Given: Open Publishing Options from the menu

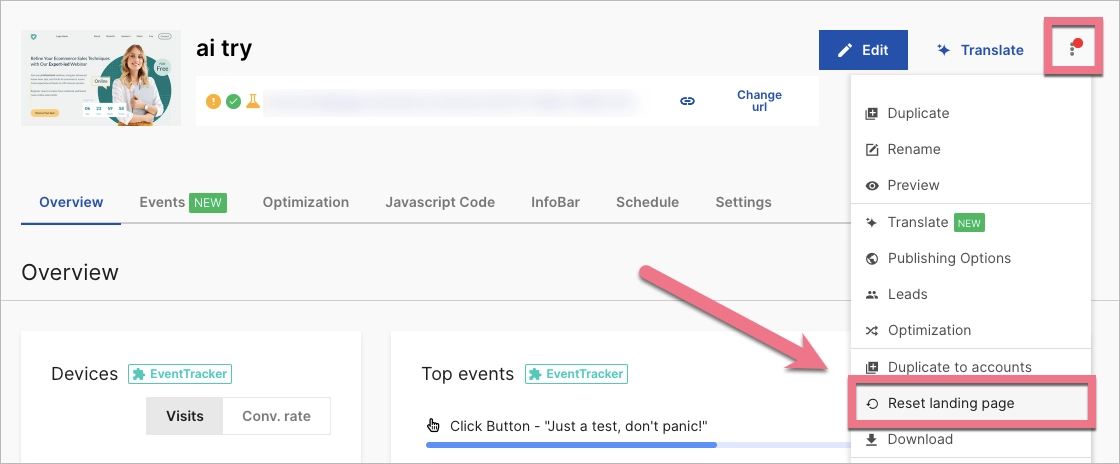Looking at the screenshot, I should point(948,258).
